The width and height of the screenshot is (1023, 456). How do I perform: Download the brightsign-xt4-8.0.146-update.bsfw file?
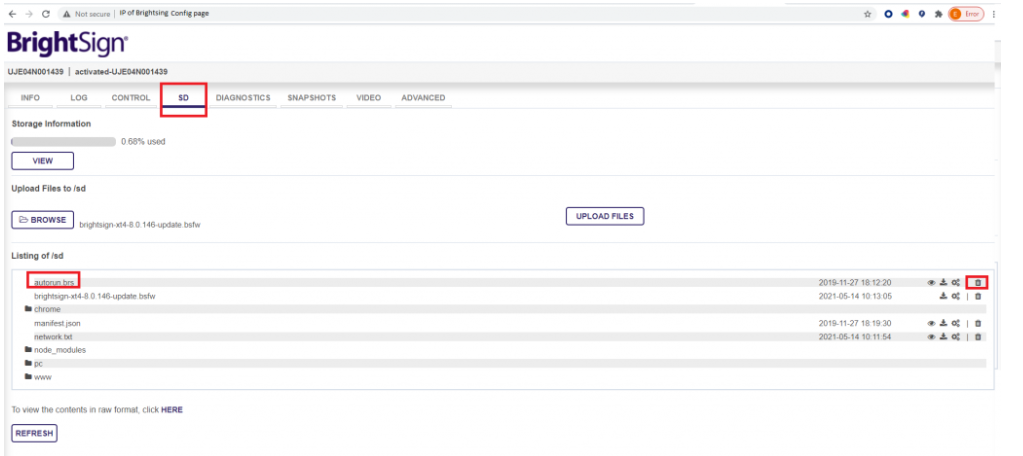pyautogui.click(x=943, y=296)
